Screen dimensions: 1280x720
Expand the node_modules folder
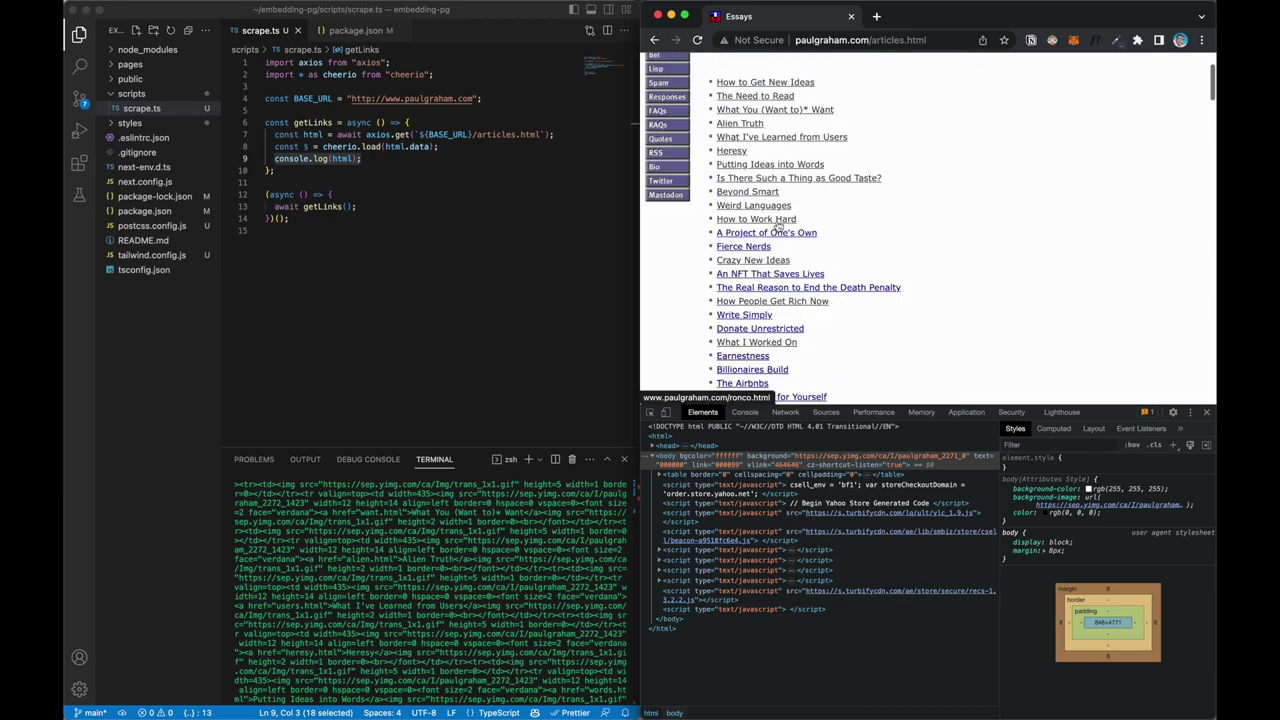147,49
